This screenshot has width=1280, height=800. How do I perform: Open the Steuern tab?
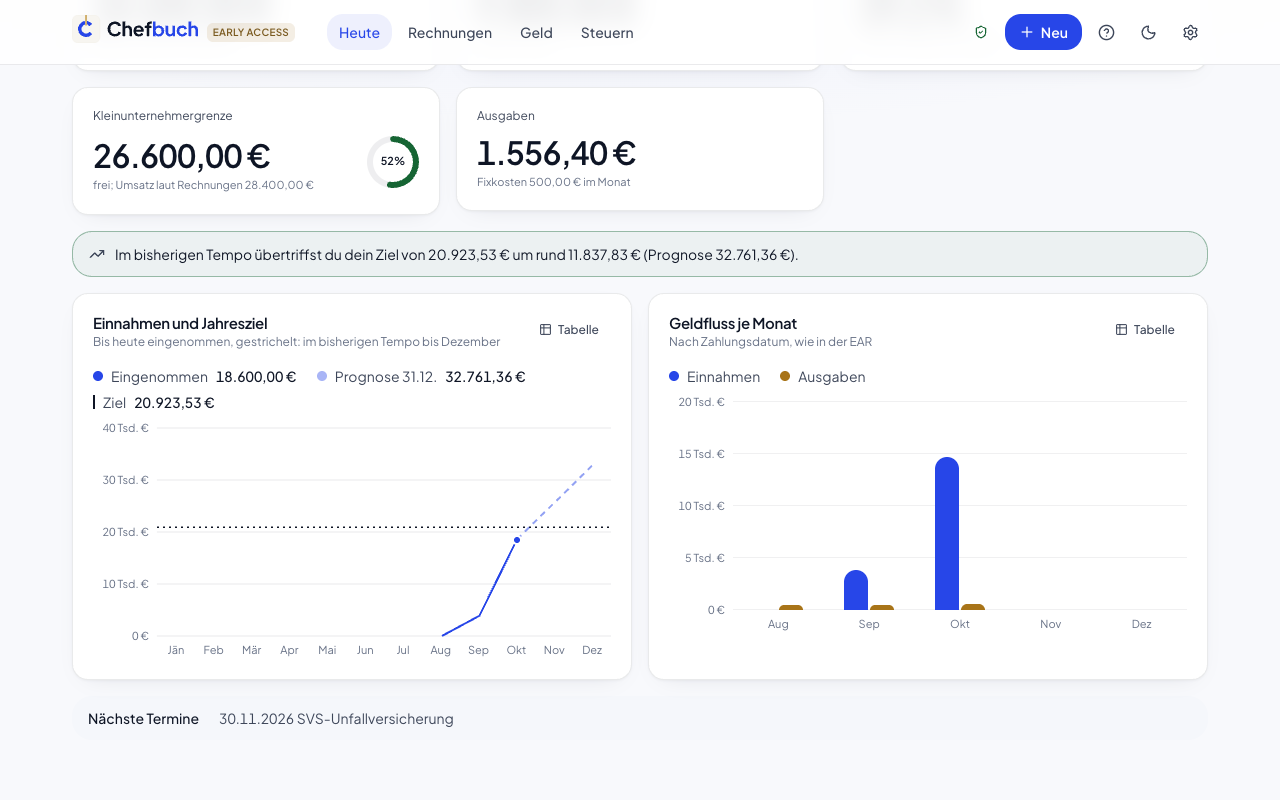tap(607, 32)
